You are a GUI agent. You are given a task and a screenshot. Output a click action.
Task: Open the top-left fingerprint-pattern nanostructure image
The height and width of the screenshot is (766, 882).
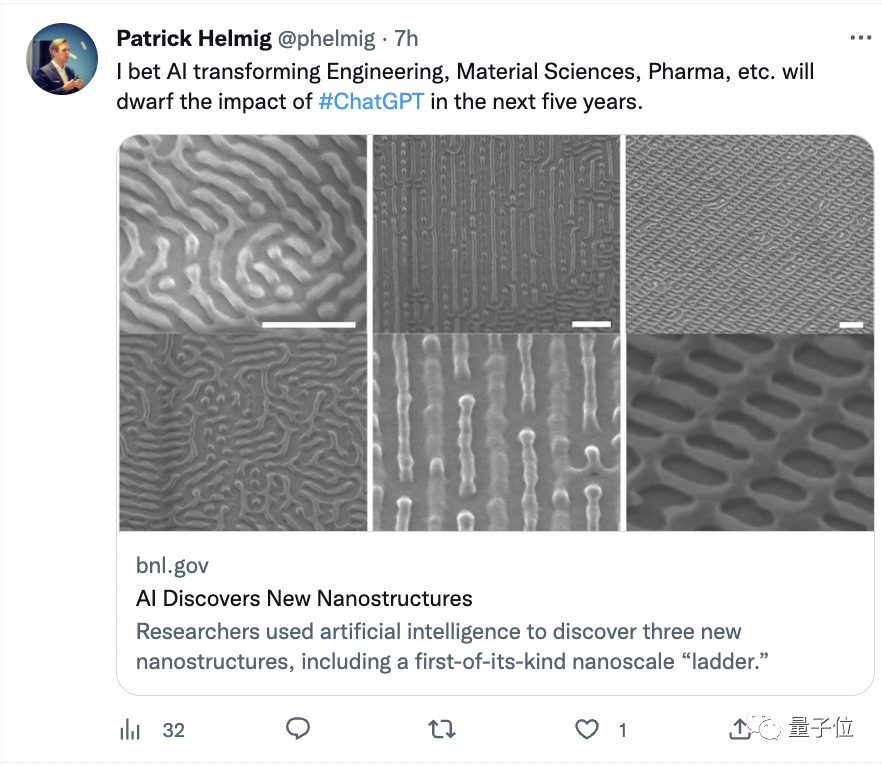coord(244,234)
